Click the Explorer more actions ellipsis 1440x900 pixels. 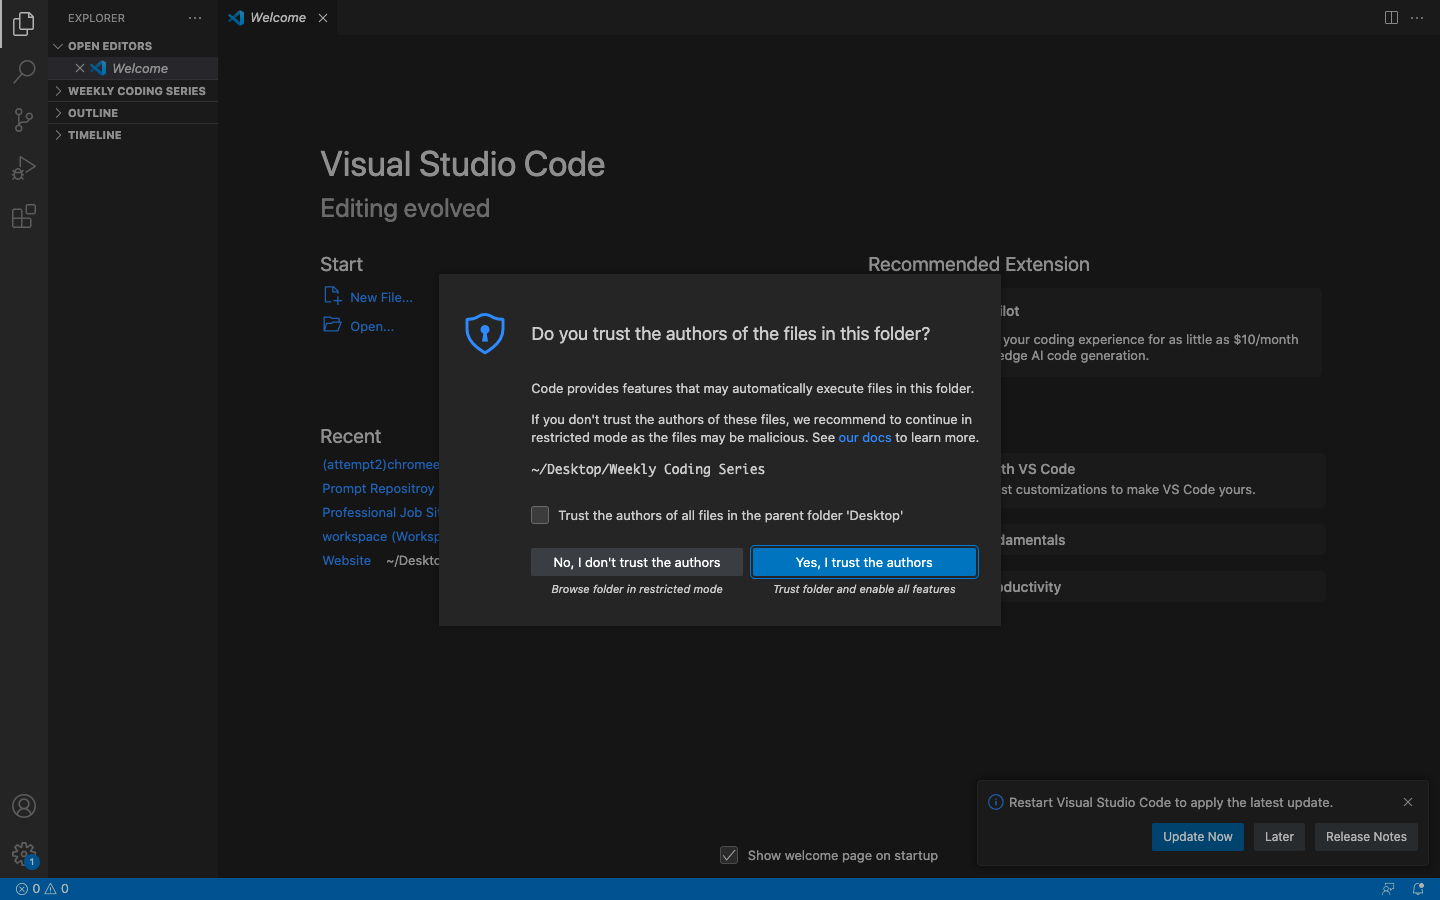click(x=195, y=18)
